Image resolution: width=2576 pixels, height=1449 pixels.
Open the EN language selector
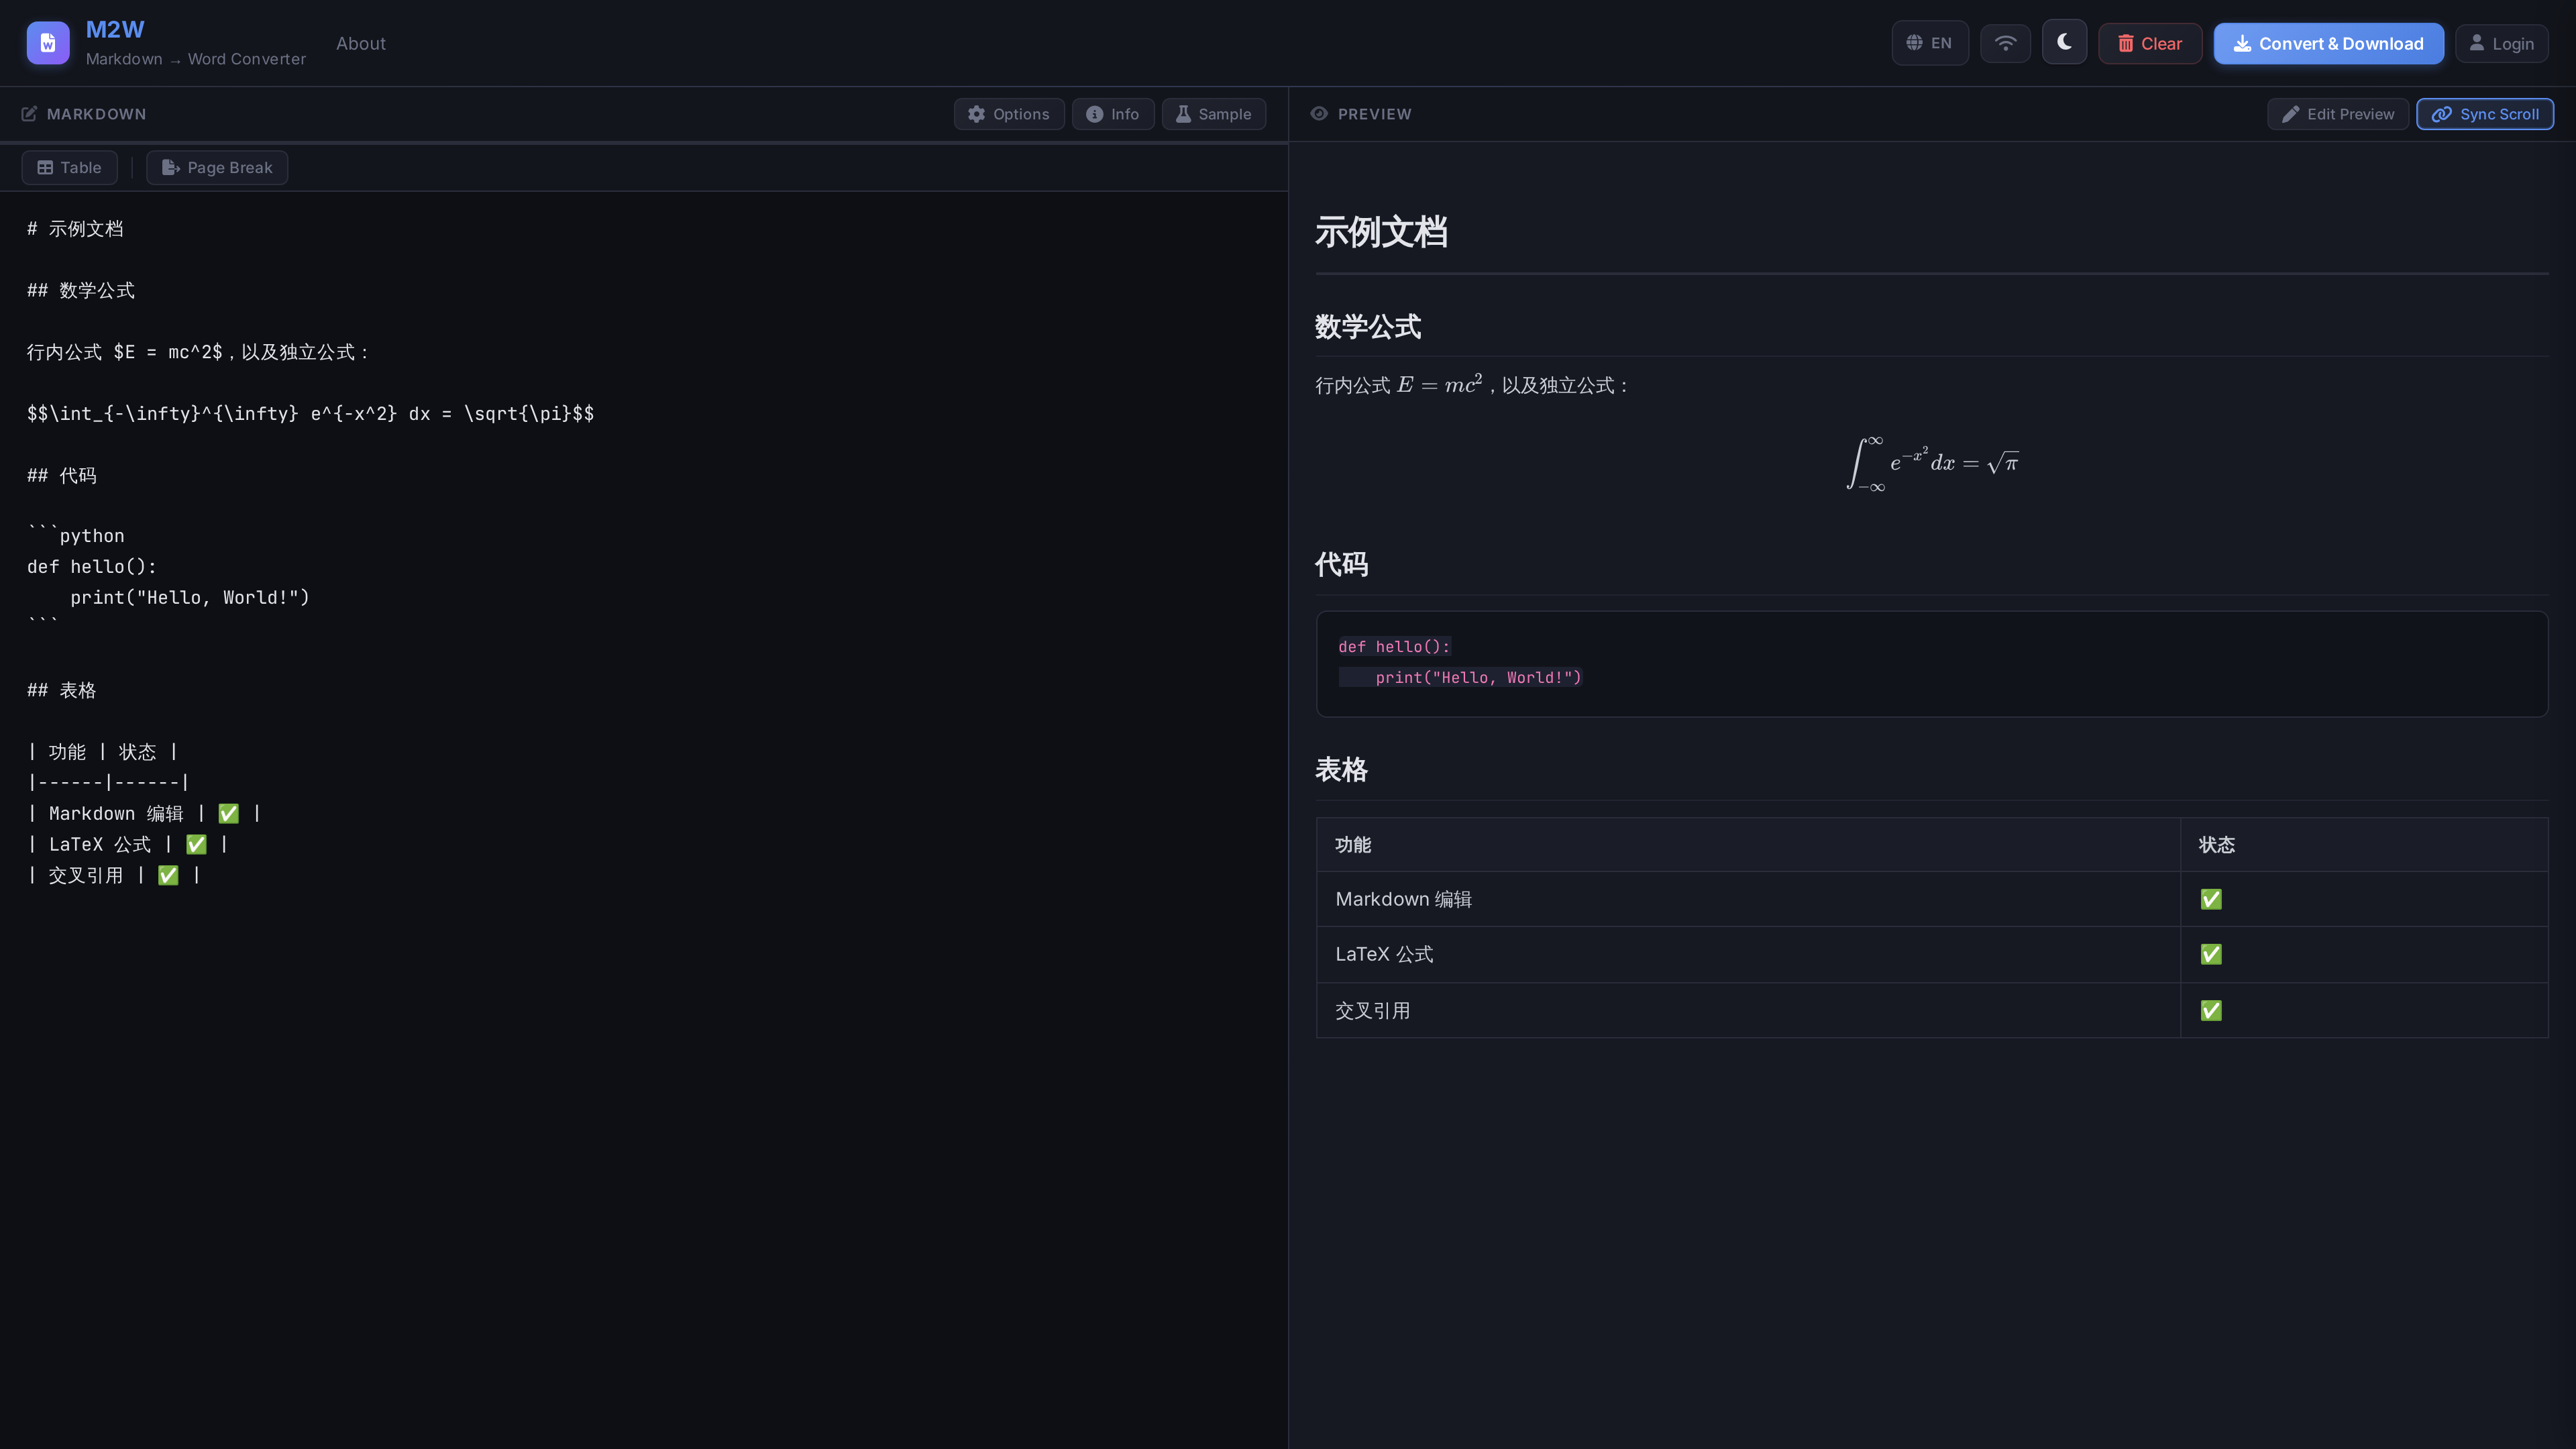[1929, 43]
